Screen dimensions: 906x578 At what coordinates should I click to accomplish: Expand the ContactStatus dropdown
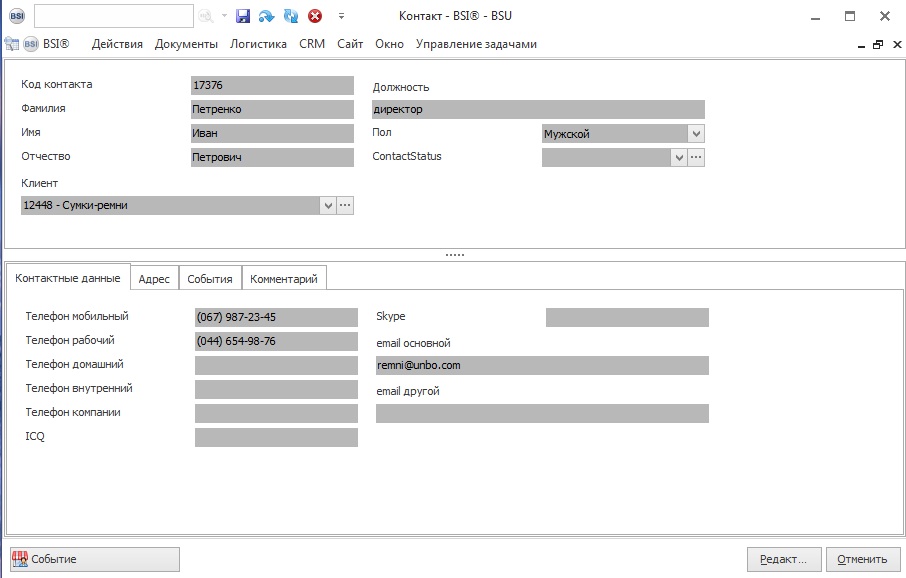678,157
